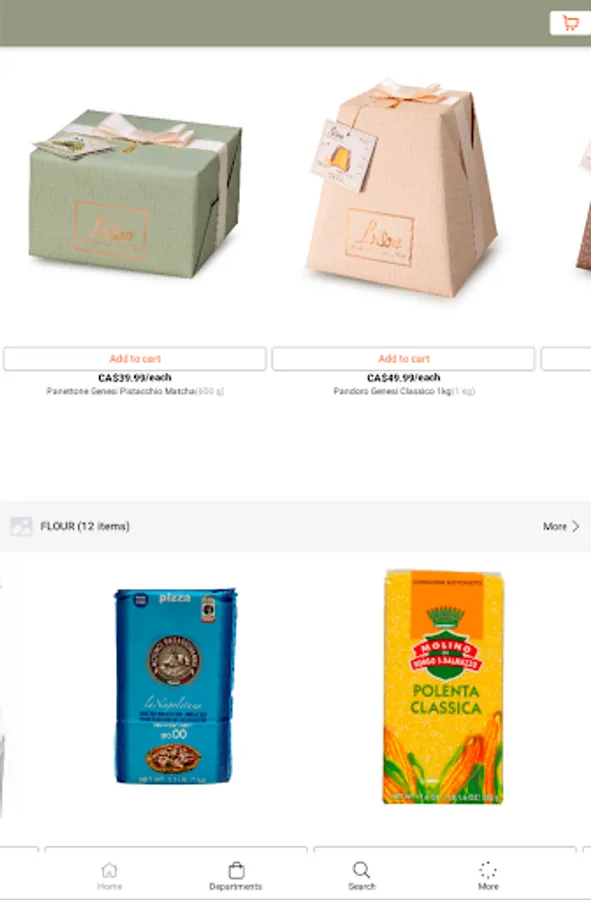The width and height of the screenshot is (591, 900).
Task: View the blue la Napoletana pizza flour
Action: point(175,686)
